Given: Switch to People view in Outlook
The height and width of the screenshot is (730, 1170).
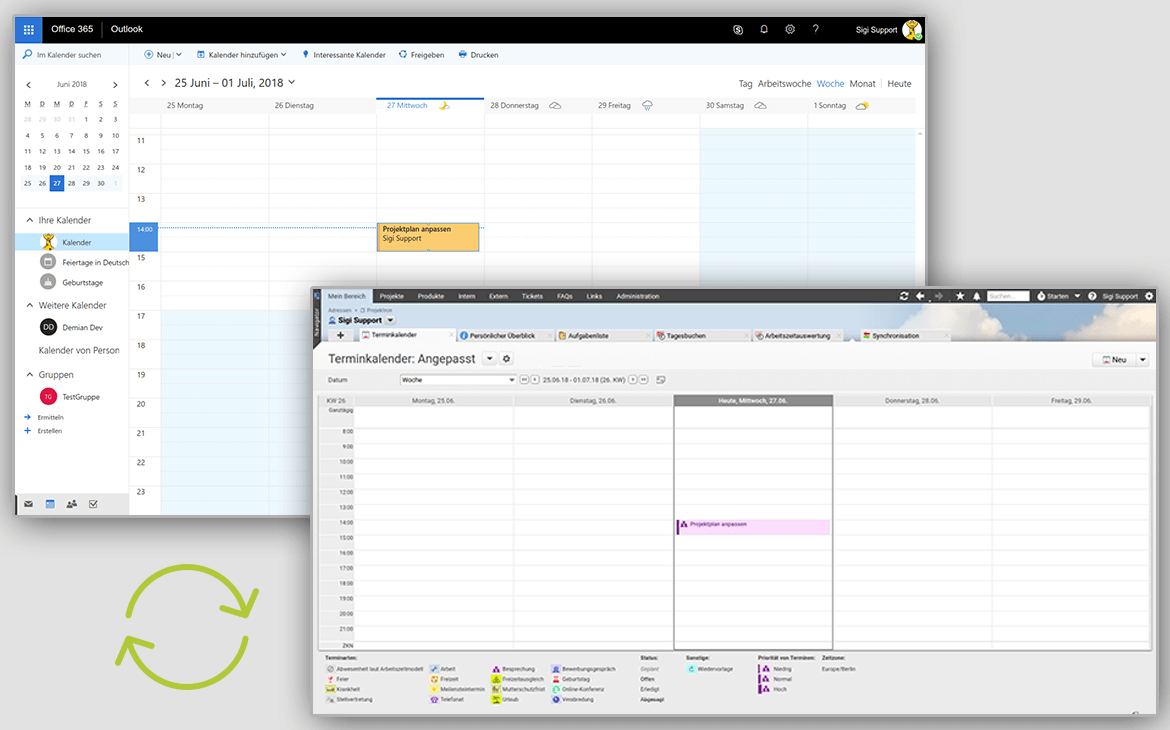Looking at the screenshot, I should tap(72, 504).
